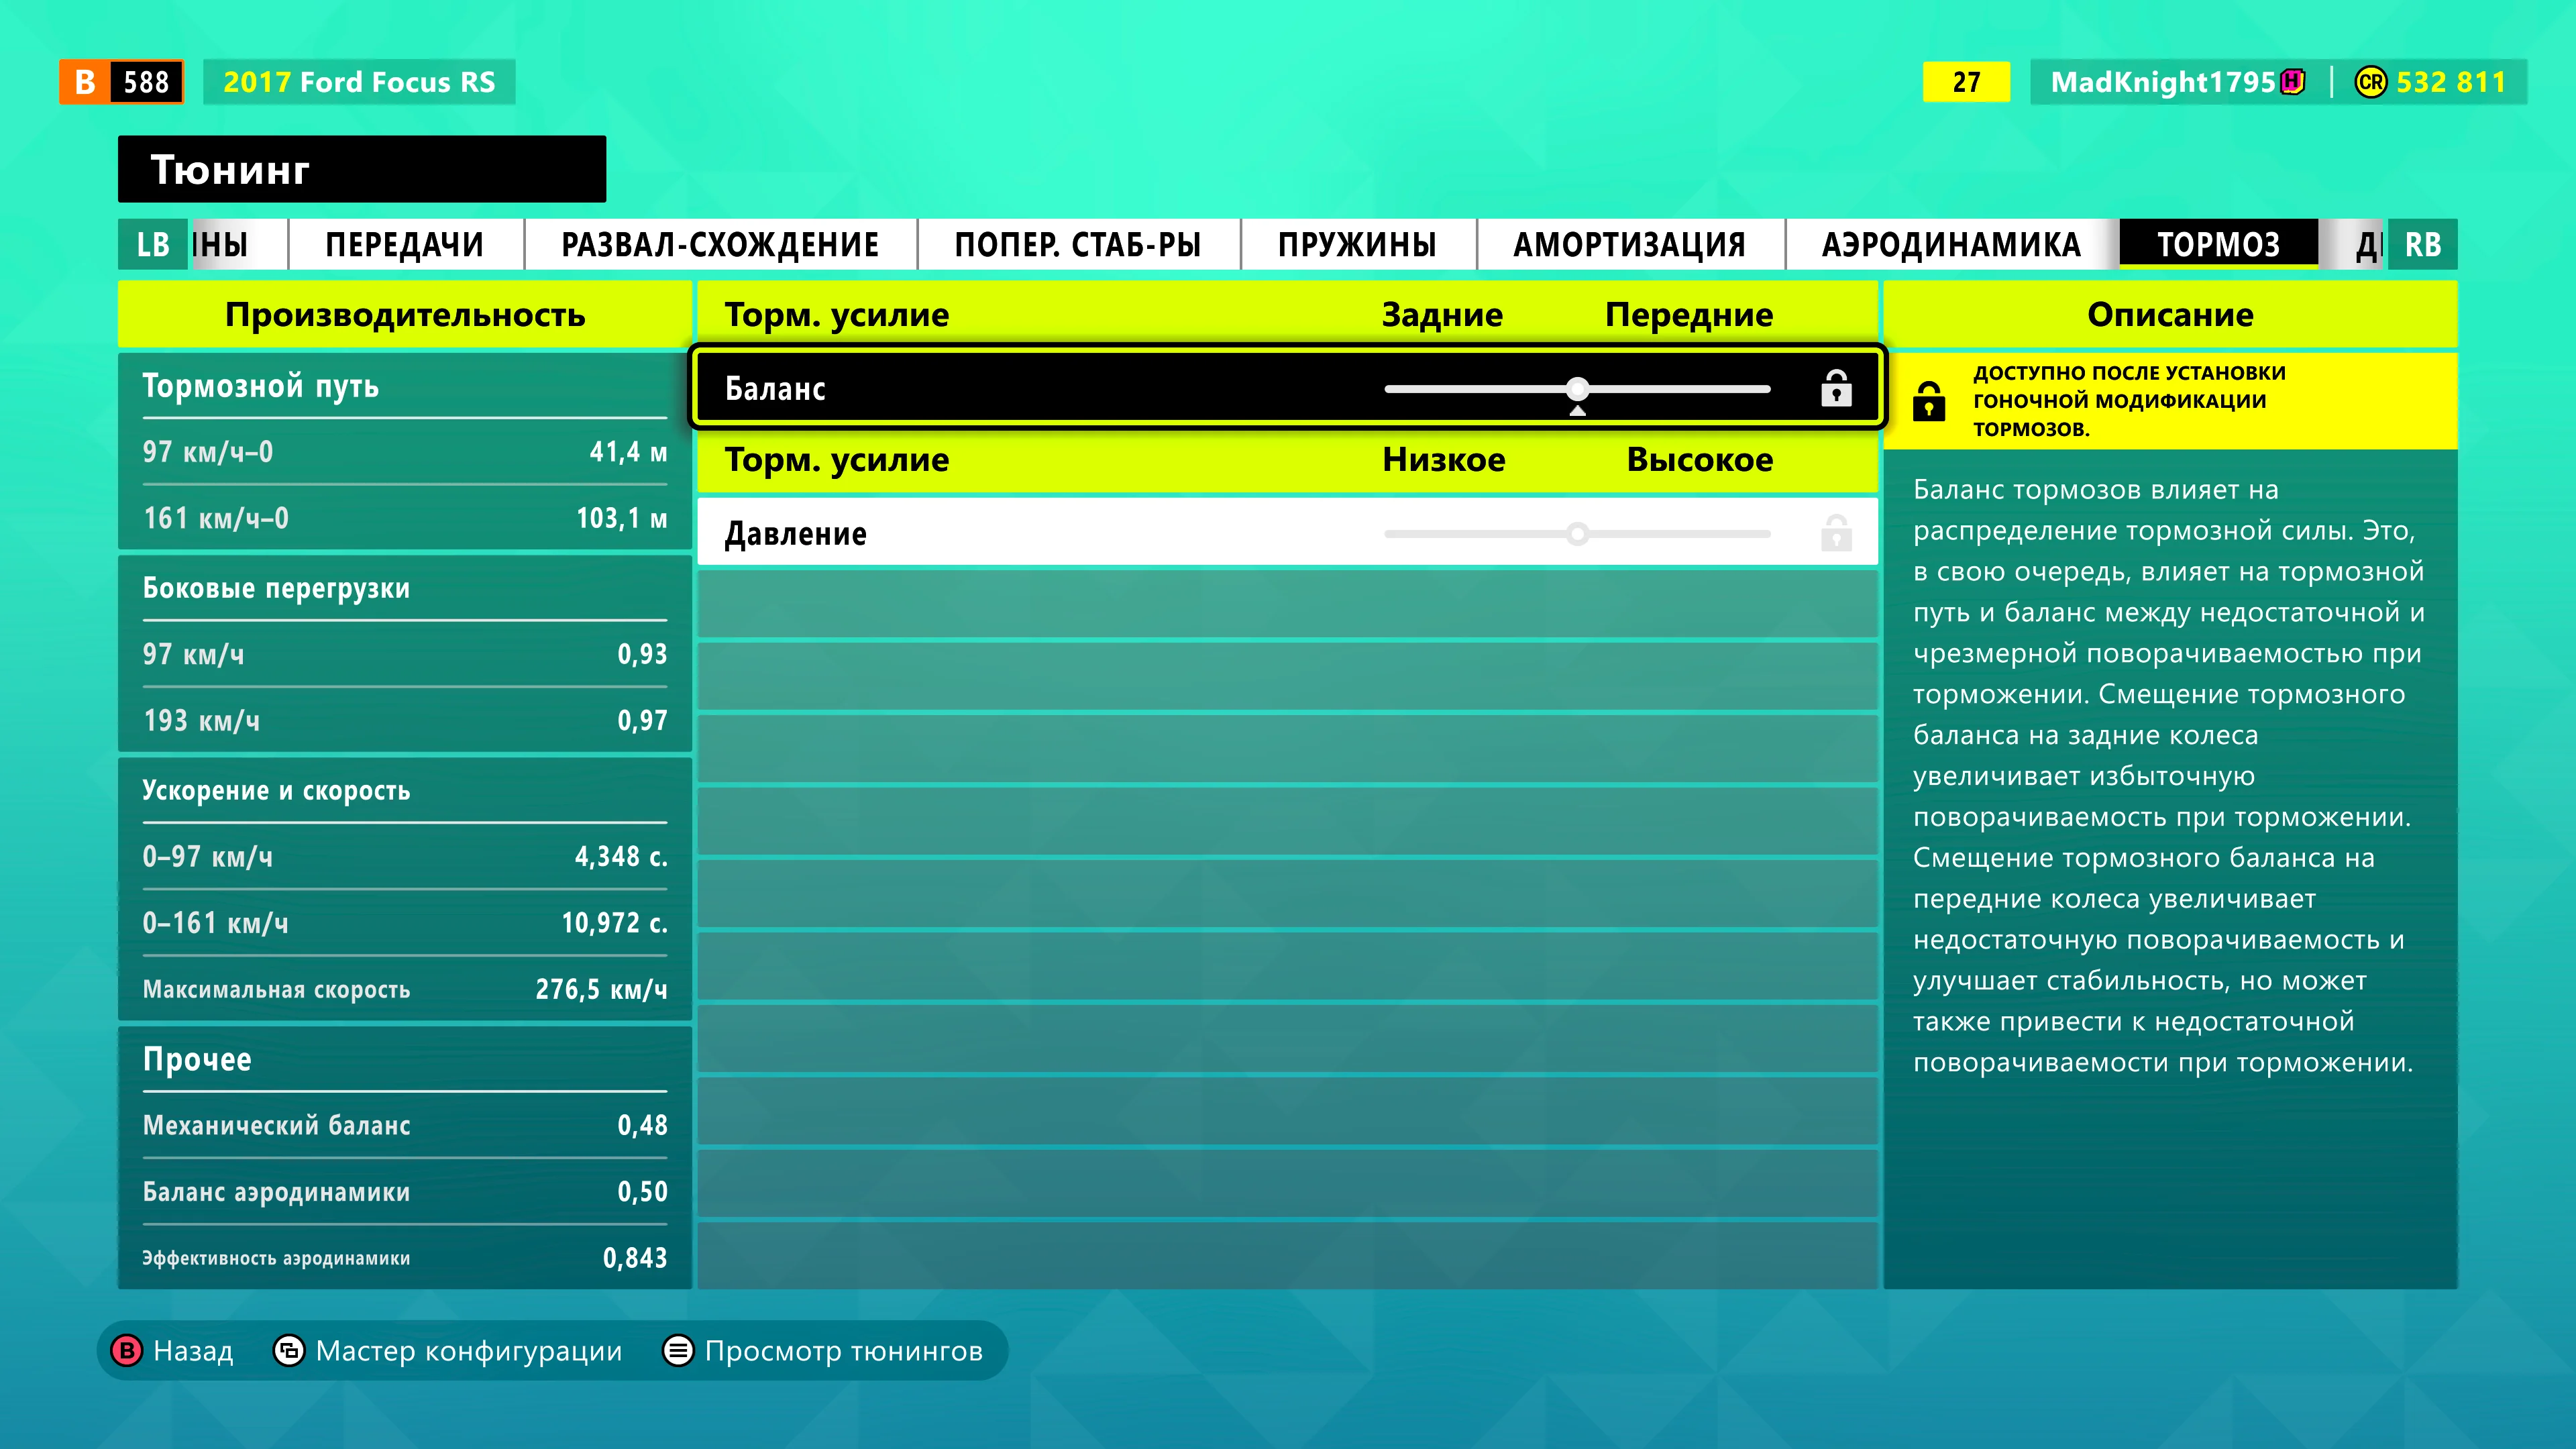Click the ДОСТУПНО ПОСЛЕ УСТАНОВКИ warning text
This screenshot has height=1449, width=2576.
tap(2129, 401)
